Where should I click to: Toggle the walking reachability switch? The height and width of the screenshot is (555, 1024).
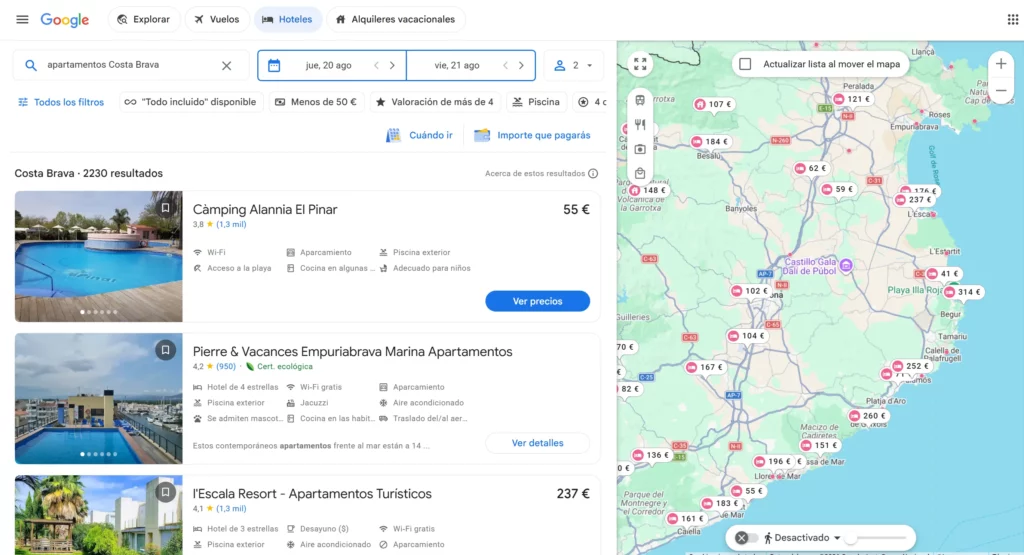tap(746, 538)
